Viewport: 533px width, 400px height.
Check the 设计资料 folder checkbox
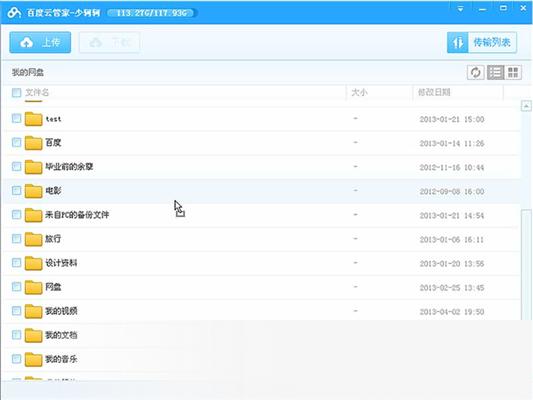pos(16,262)
